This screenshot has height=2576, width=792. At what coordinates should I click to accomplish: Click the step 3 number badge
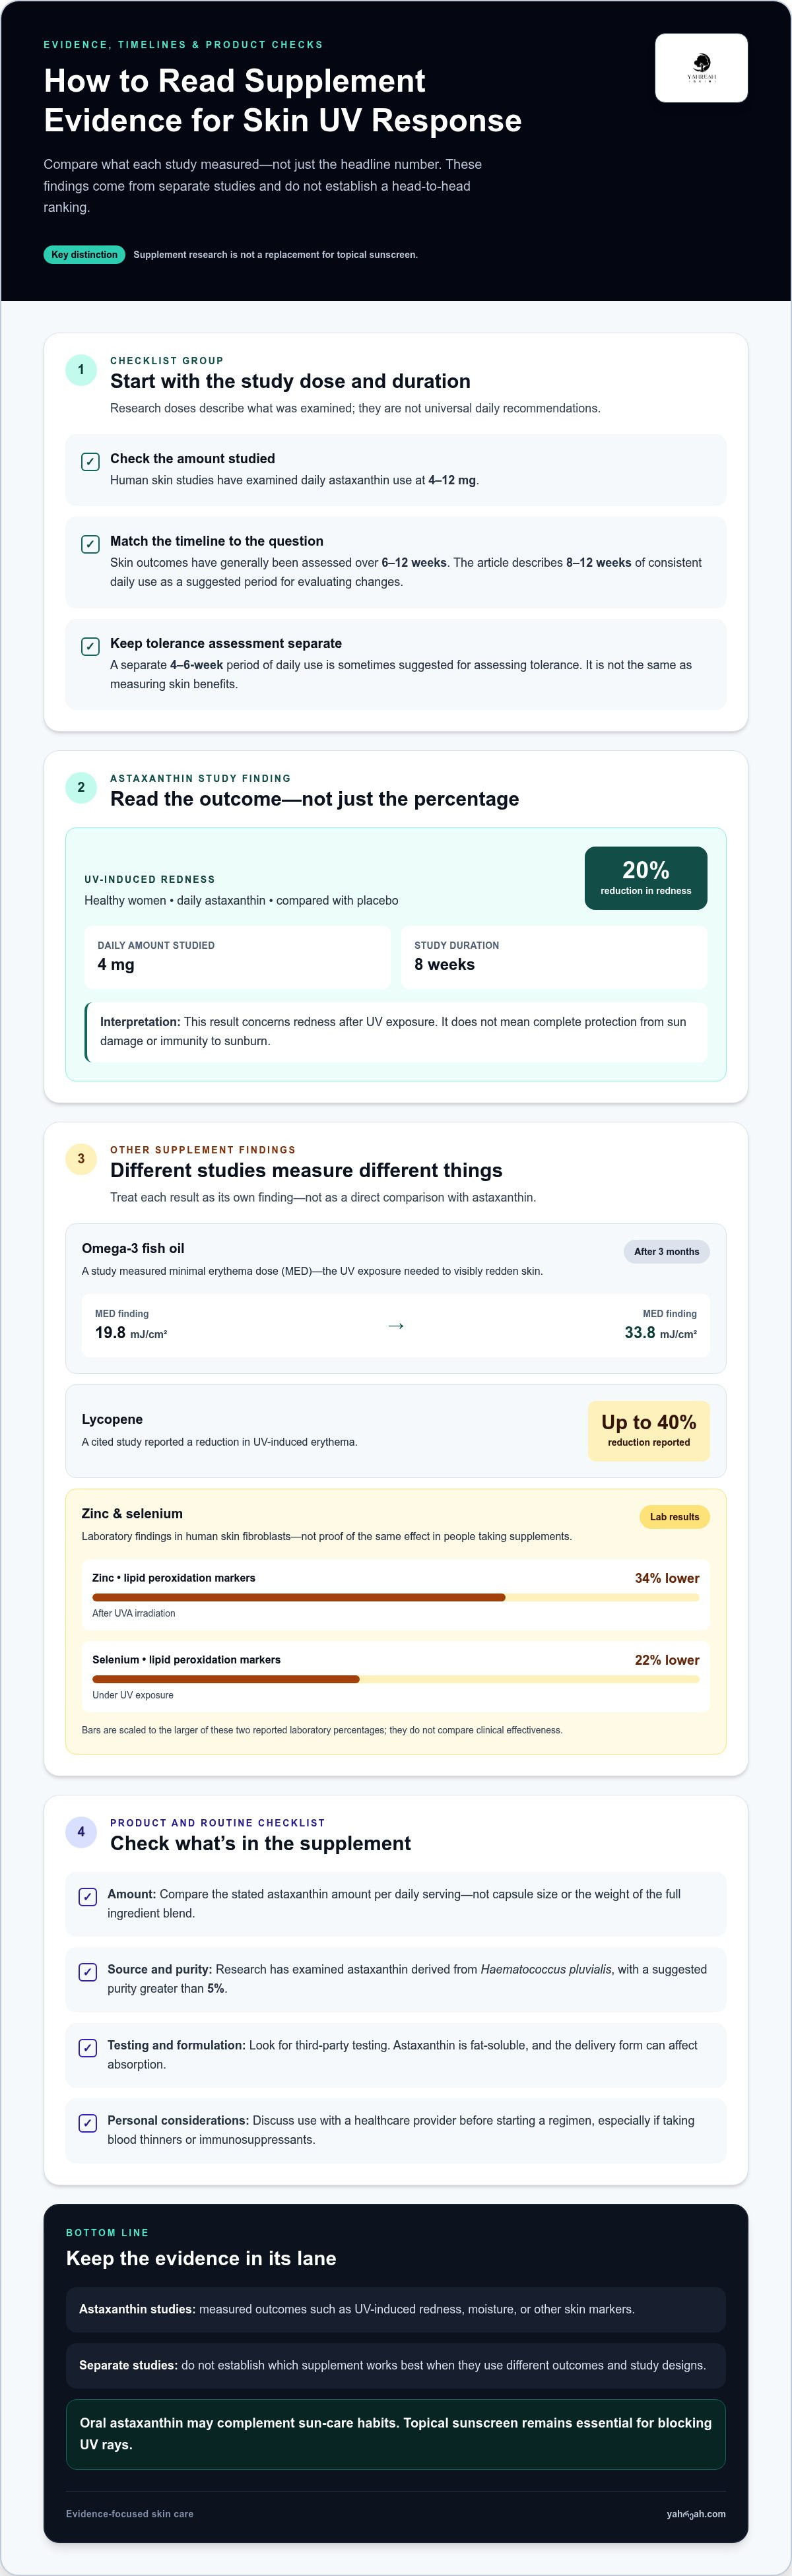(x=81, y=1159)
